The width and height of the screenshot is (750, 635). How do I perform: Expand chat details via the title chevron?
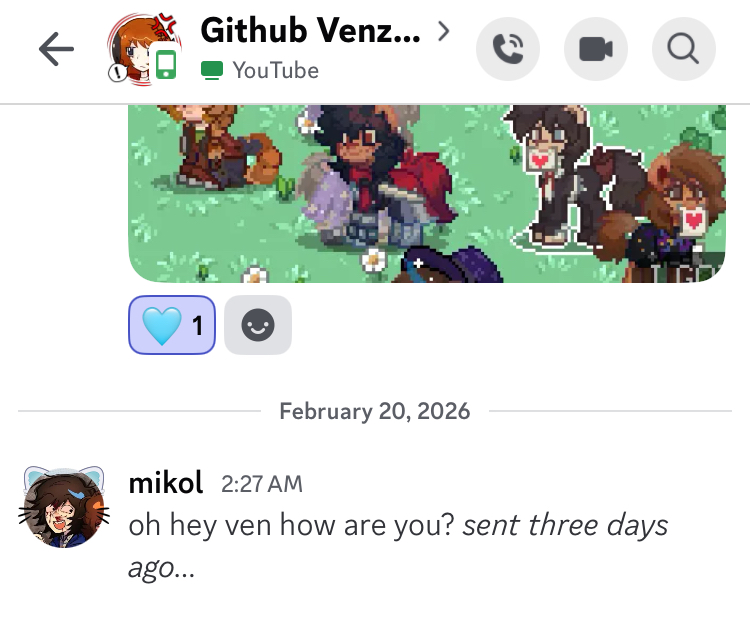click(444, 30)
